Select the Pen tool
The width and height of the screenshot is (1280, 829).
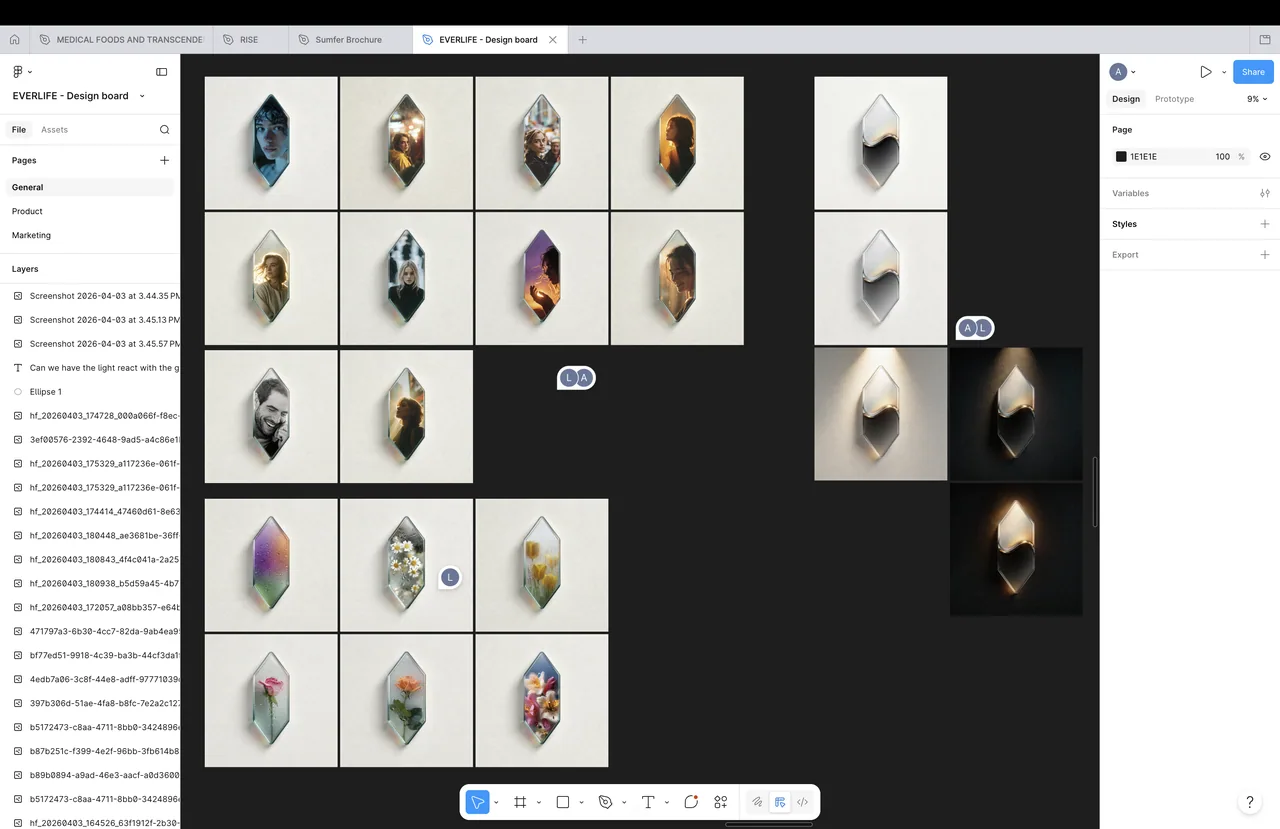click(605, 802)
